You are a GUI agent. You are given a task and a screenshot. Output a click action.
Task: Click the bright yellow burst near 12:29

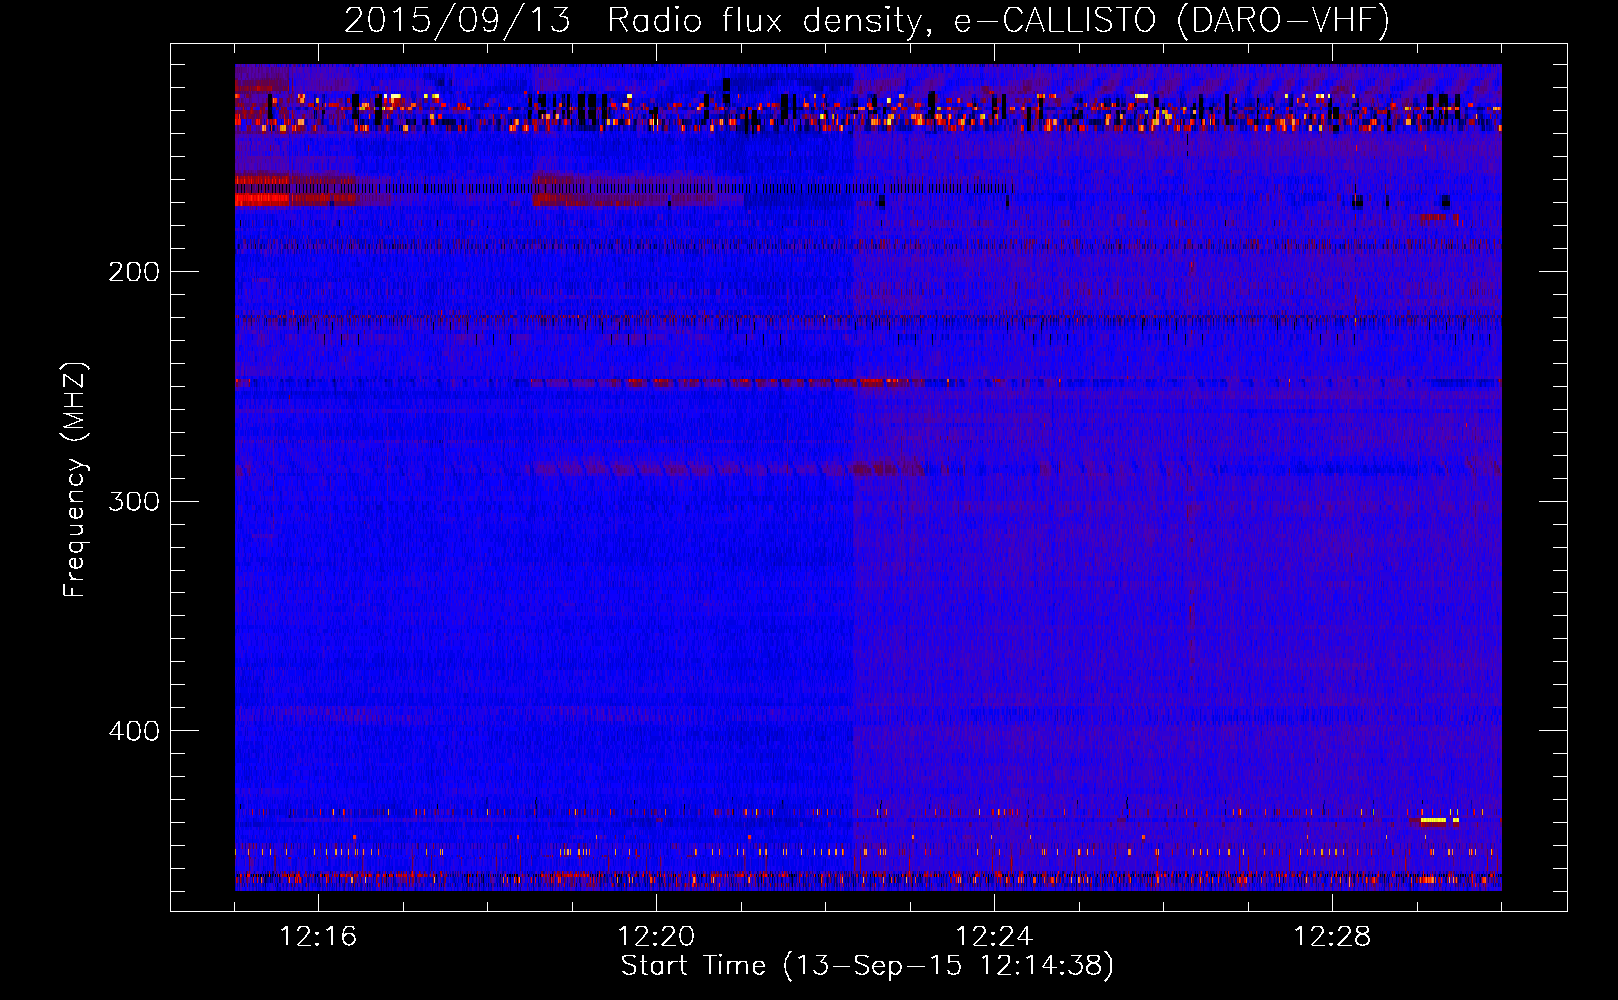[x=1434, y=821]
